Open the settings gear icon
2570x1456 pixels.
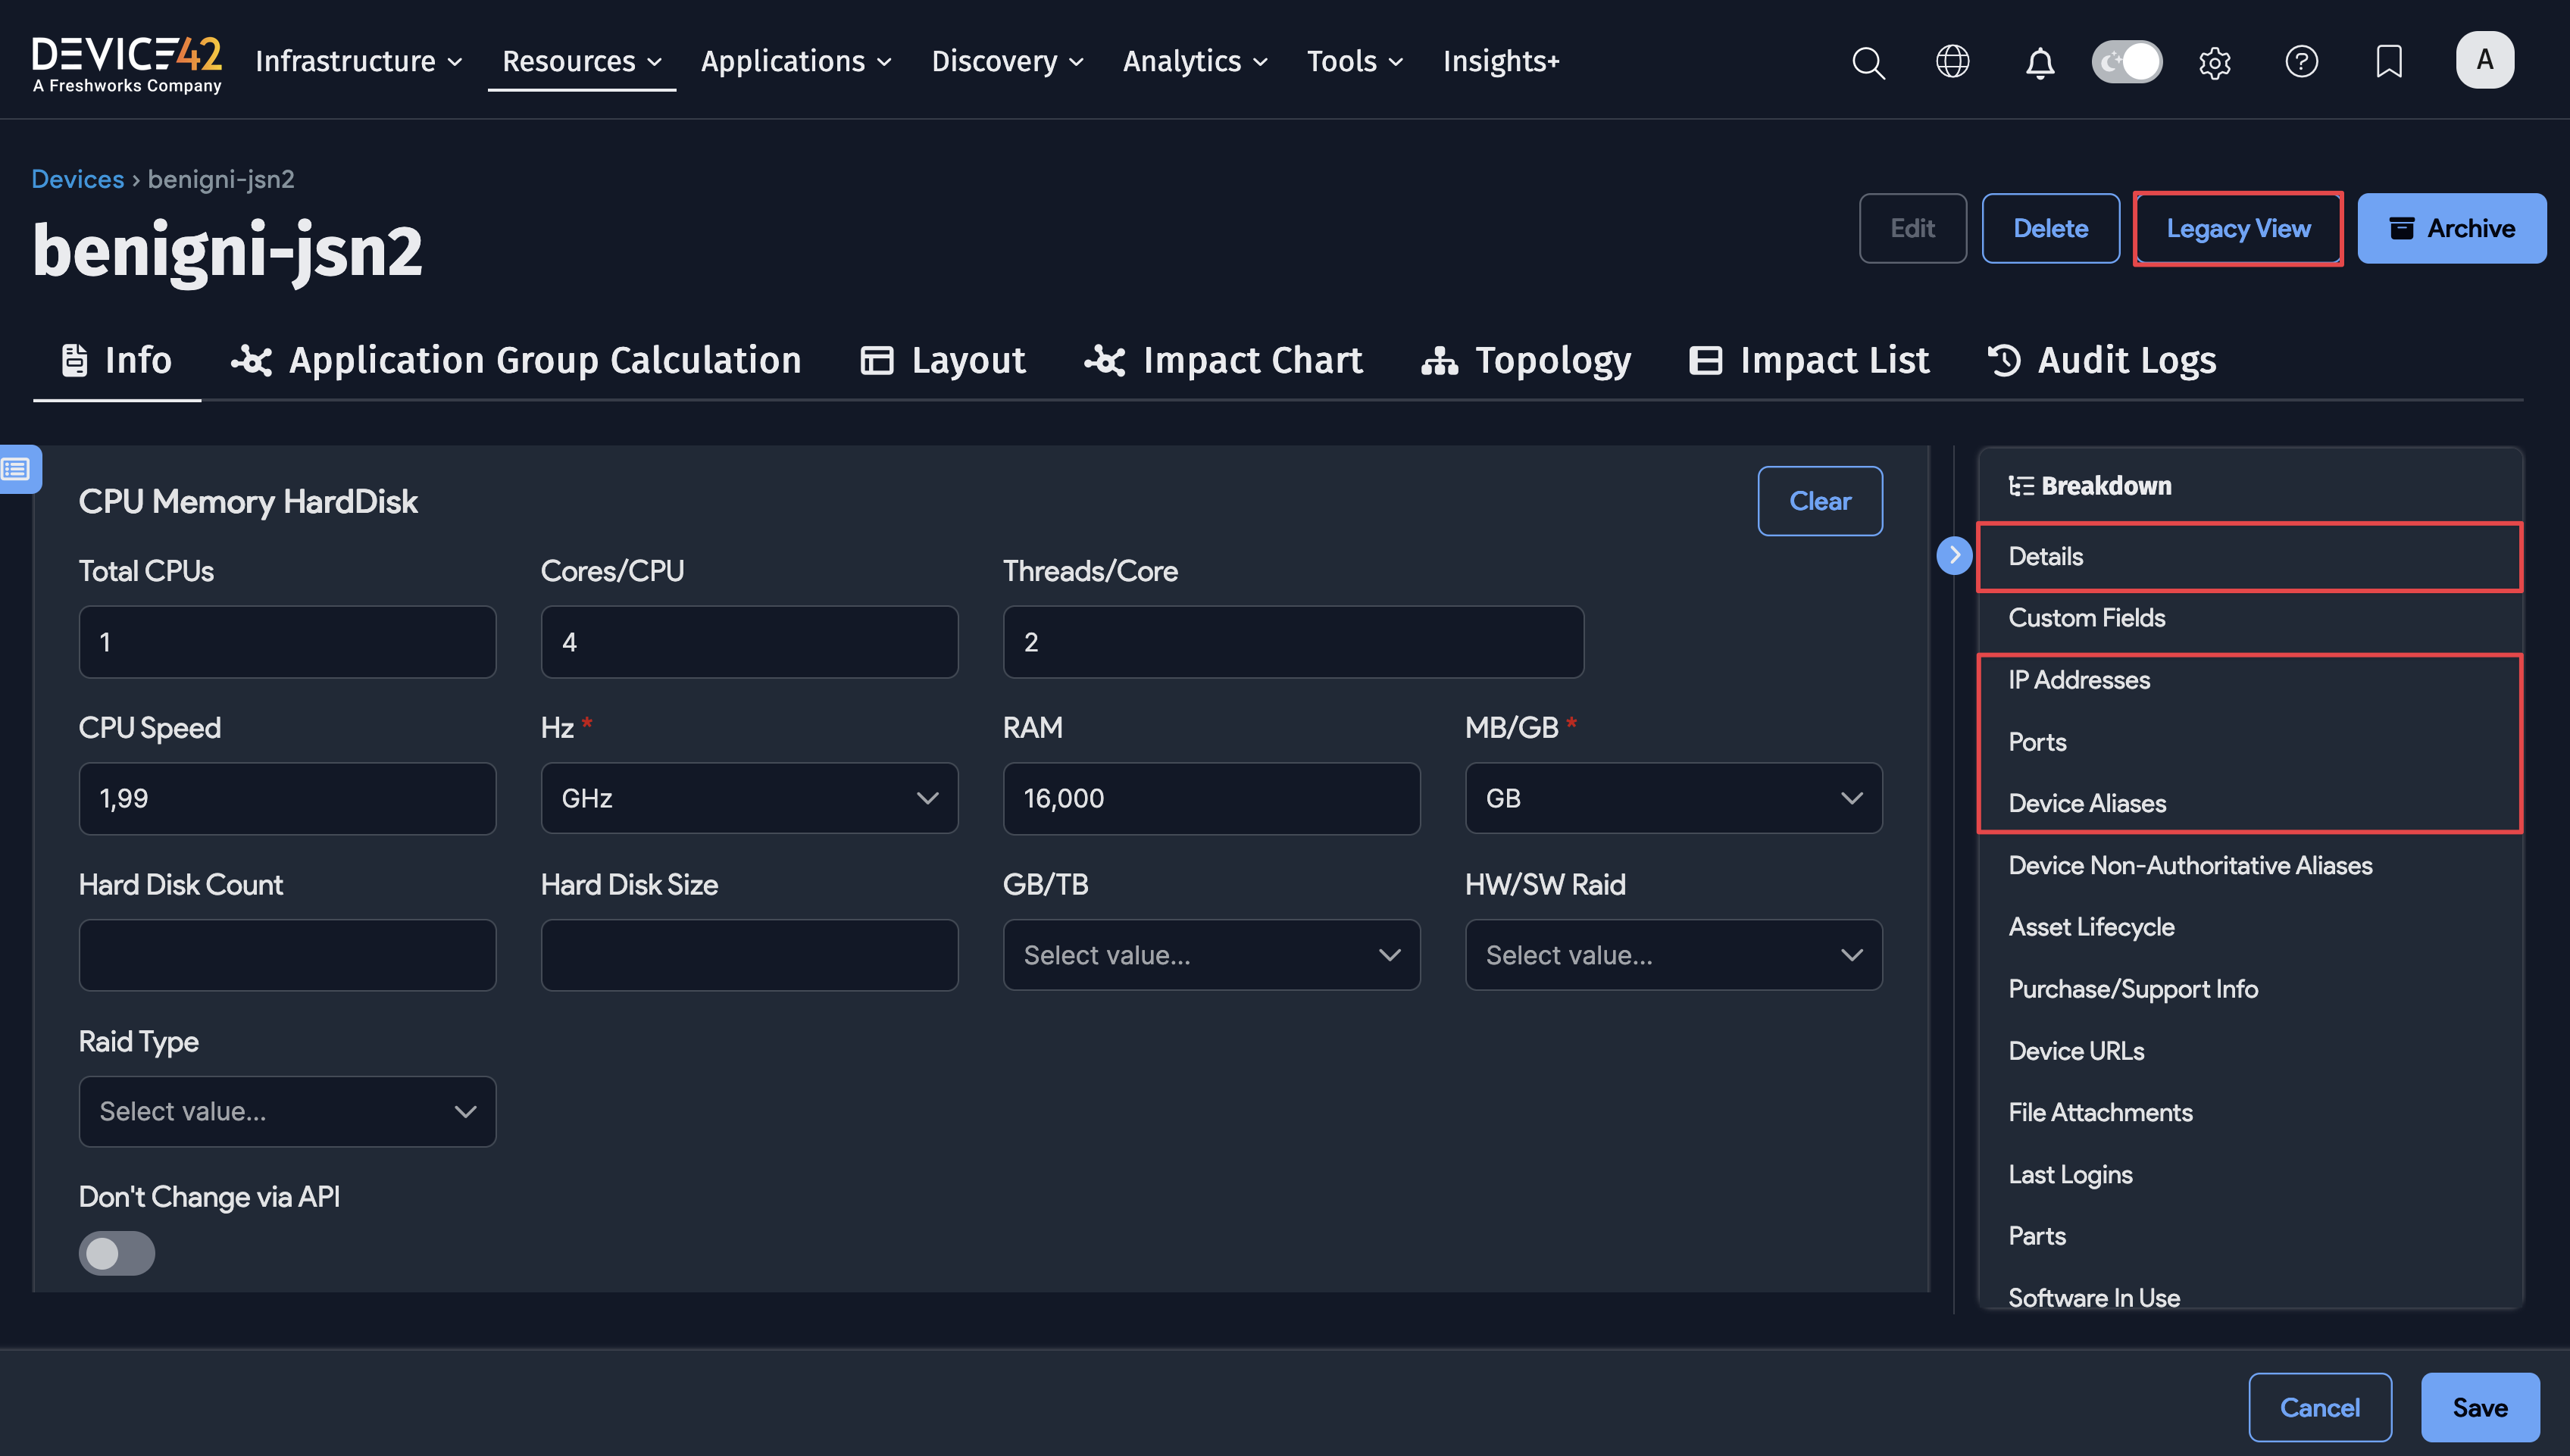2214,62
